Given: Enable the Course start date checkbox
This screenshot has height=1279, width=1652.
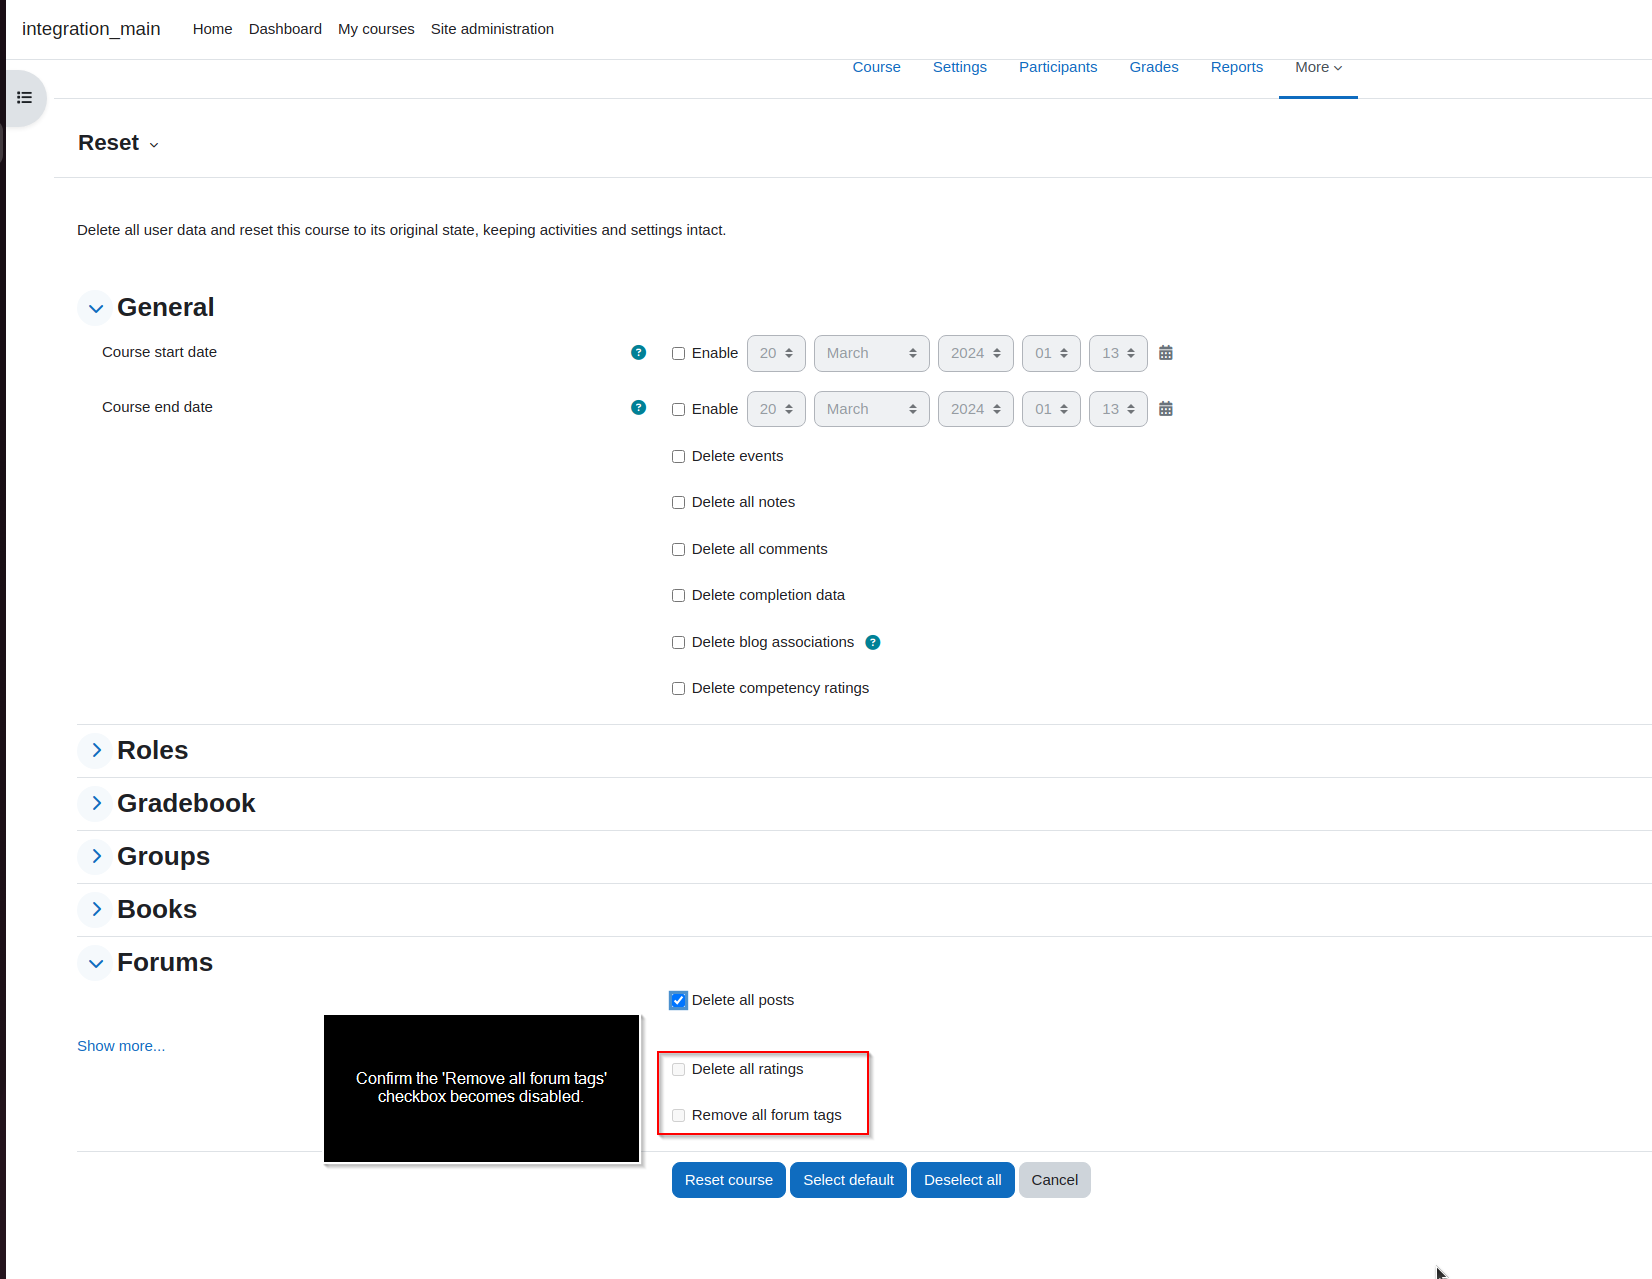Looking at the screenshot, I should [679, 353].
